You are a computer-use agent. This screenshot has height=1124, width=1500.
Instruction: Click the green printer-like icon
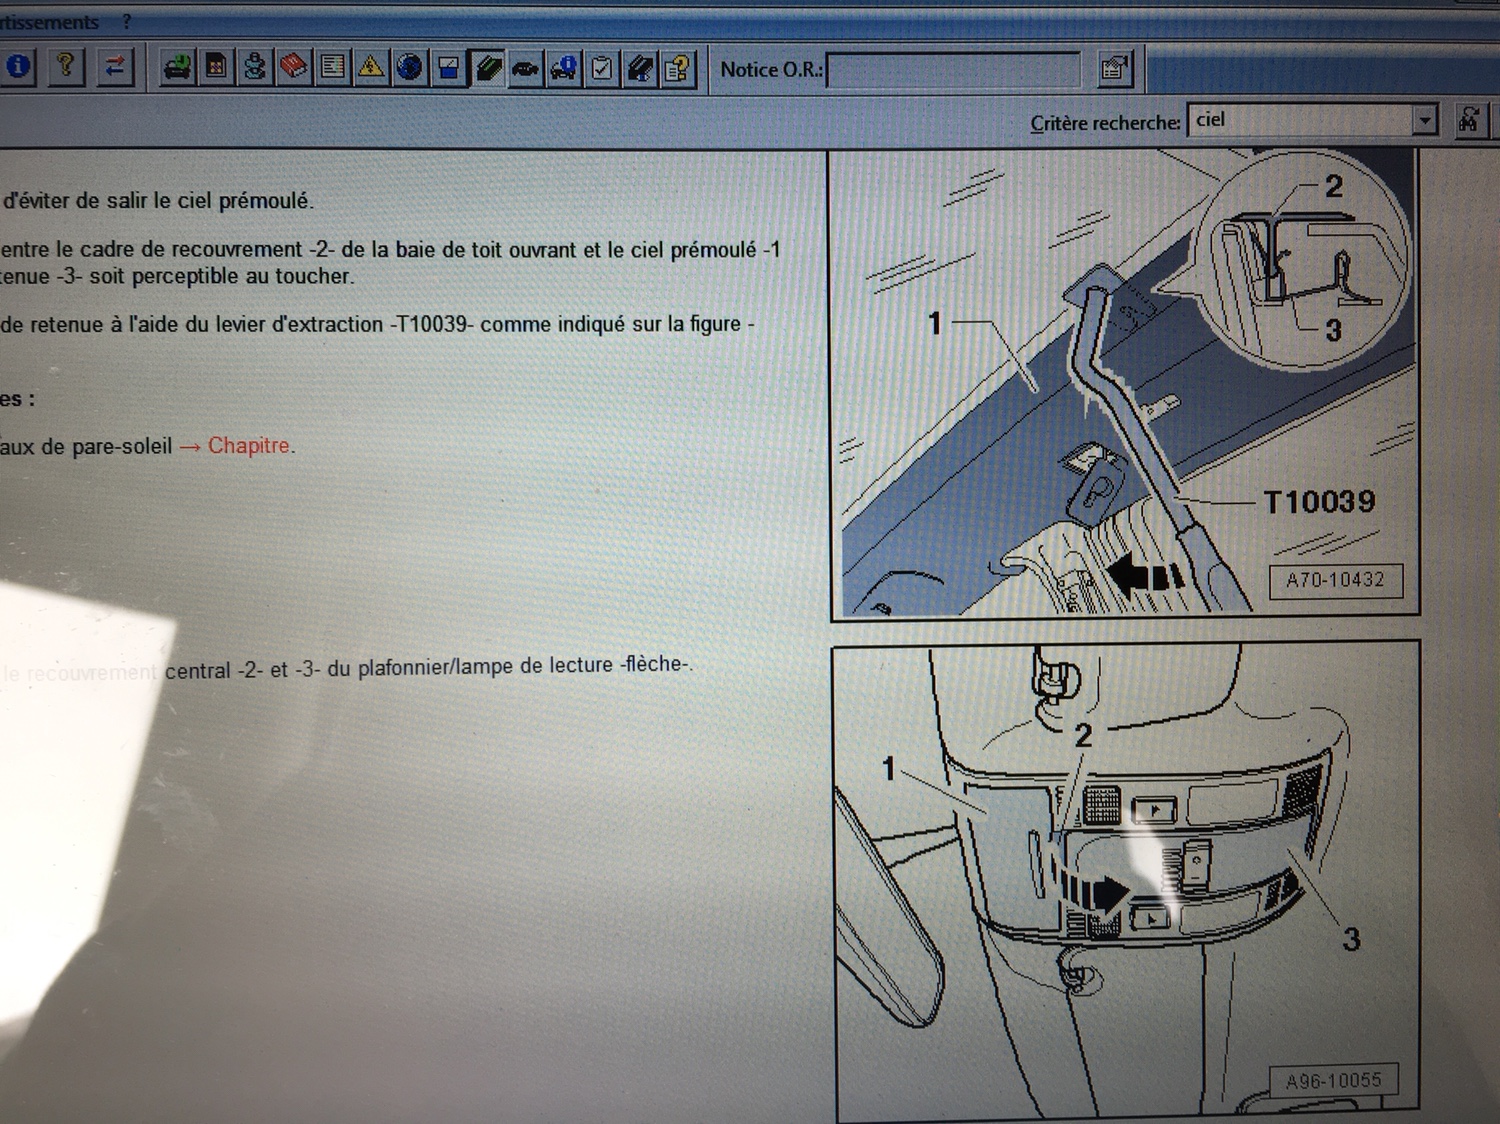[177, 67]
